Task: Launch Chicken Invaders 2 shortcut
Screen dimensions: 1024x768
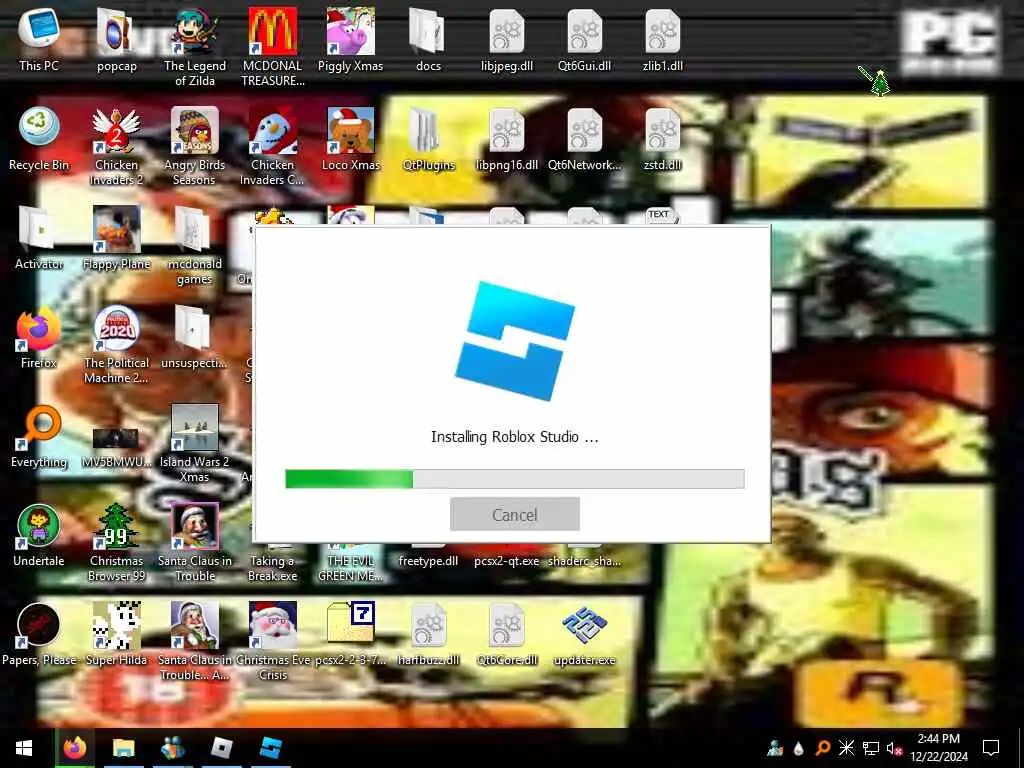Action: tap(116, 146)
